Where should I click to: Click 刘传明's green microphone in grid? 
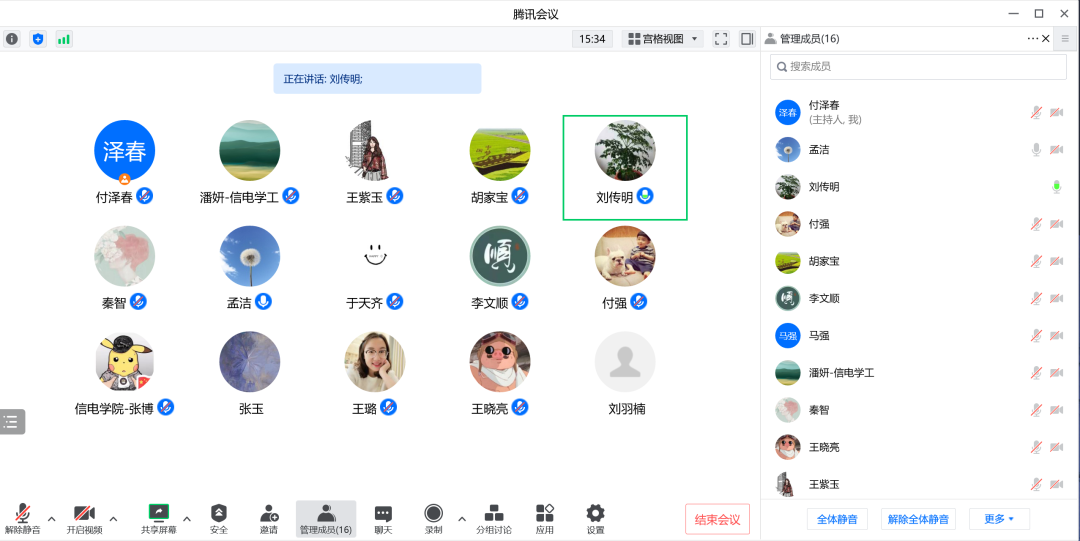(x=645, y=196)
